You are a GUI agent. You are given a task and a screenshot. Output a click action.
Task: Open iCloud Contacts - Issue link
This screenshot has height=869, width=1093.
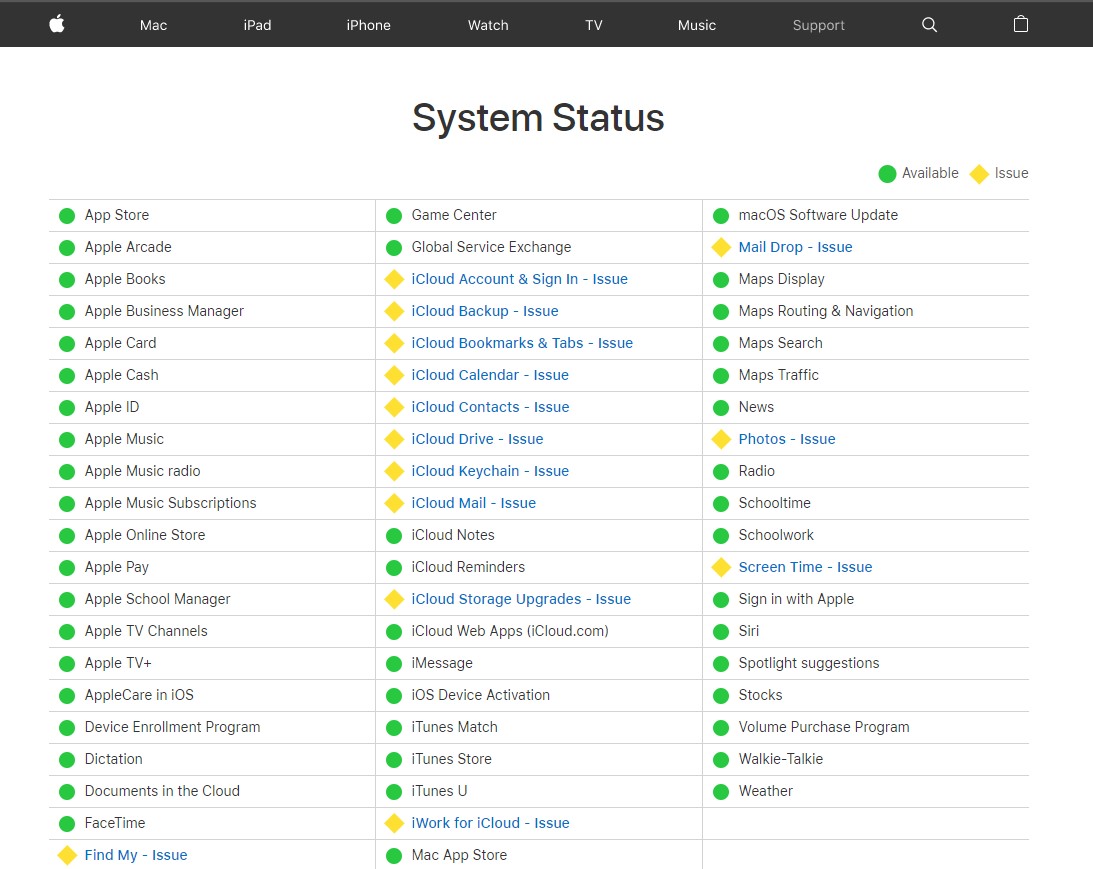[490, 407]
